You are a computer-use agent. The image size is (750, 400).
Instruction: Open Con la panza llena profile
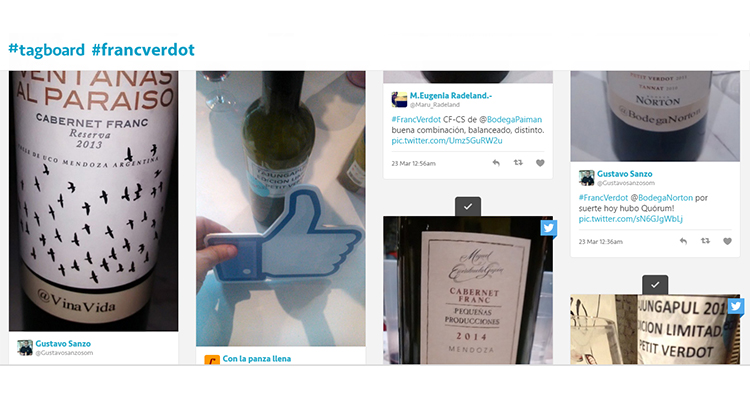tap(256, 359)
